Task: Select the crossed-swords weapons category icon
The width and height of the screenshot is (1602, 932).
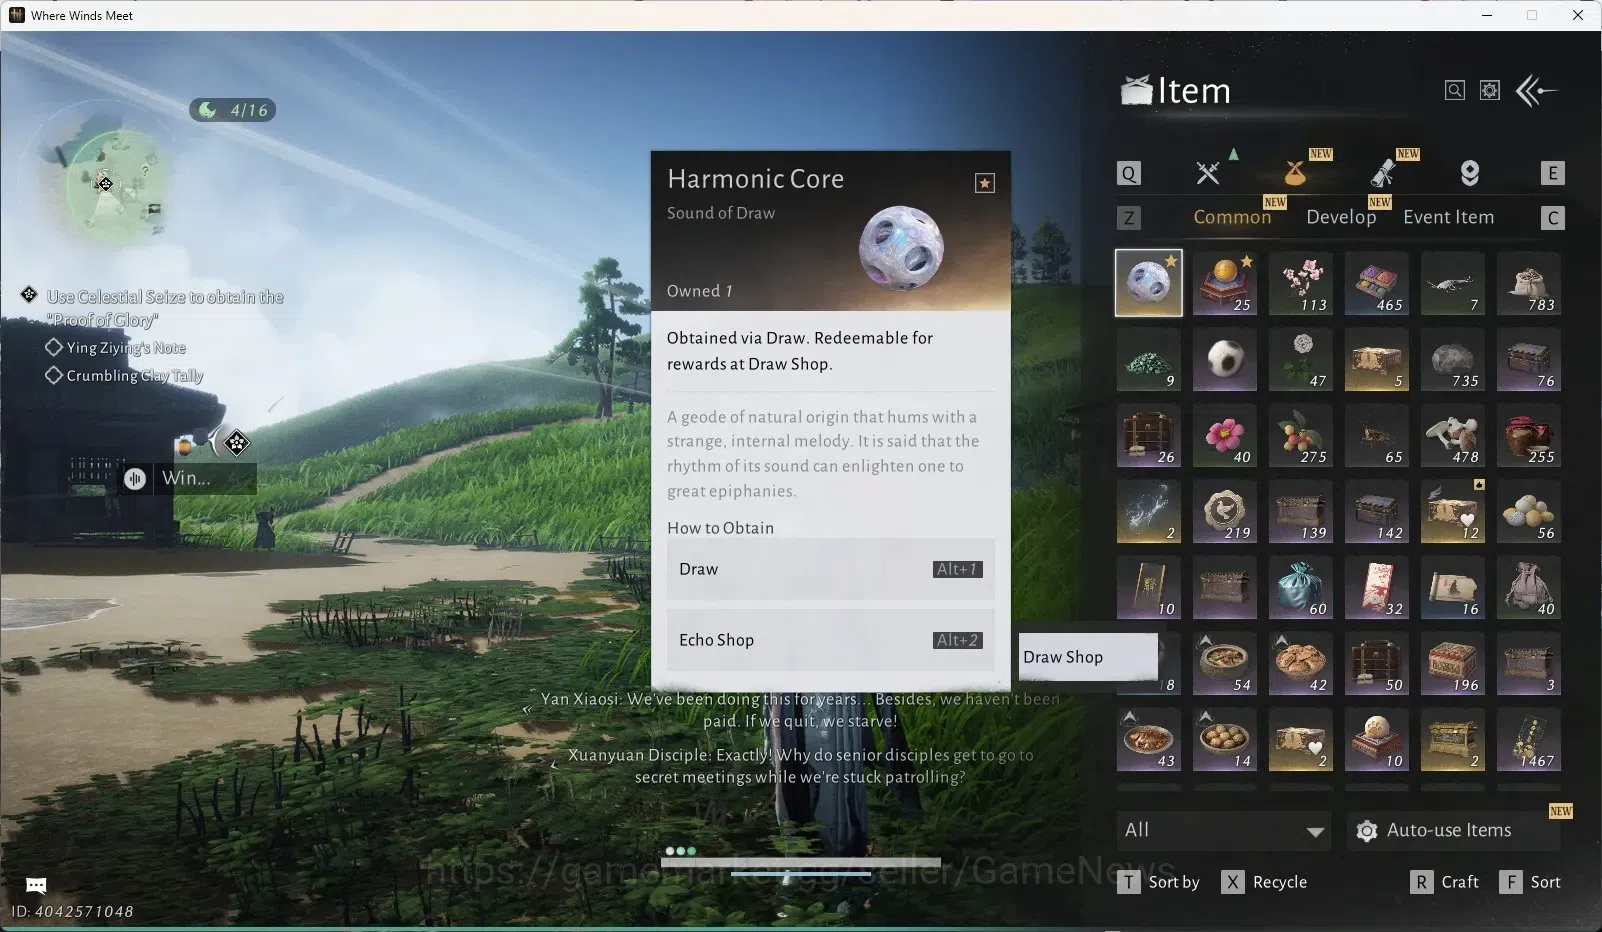Action: pyautogui.click(x=1208, y=173)
